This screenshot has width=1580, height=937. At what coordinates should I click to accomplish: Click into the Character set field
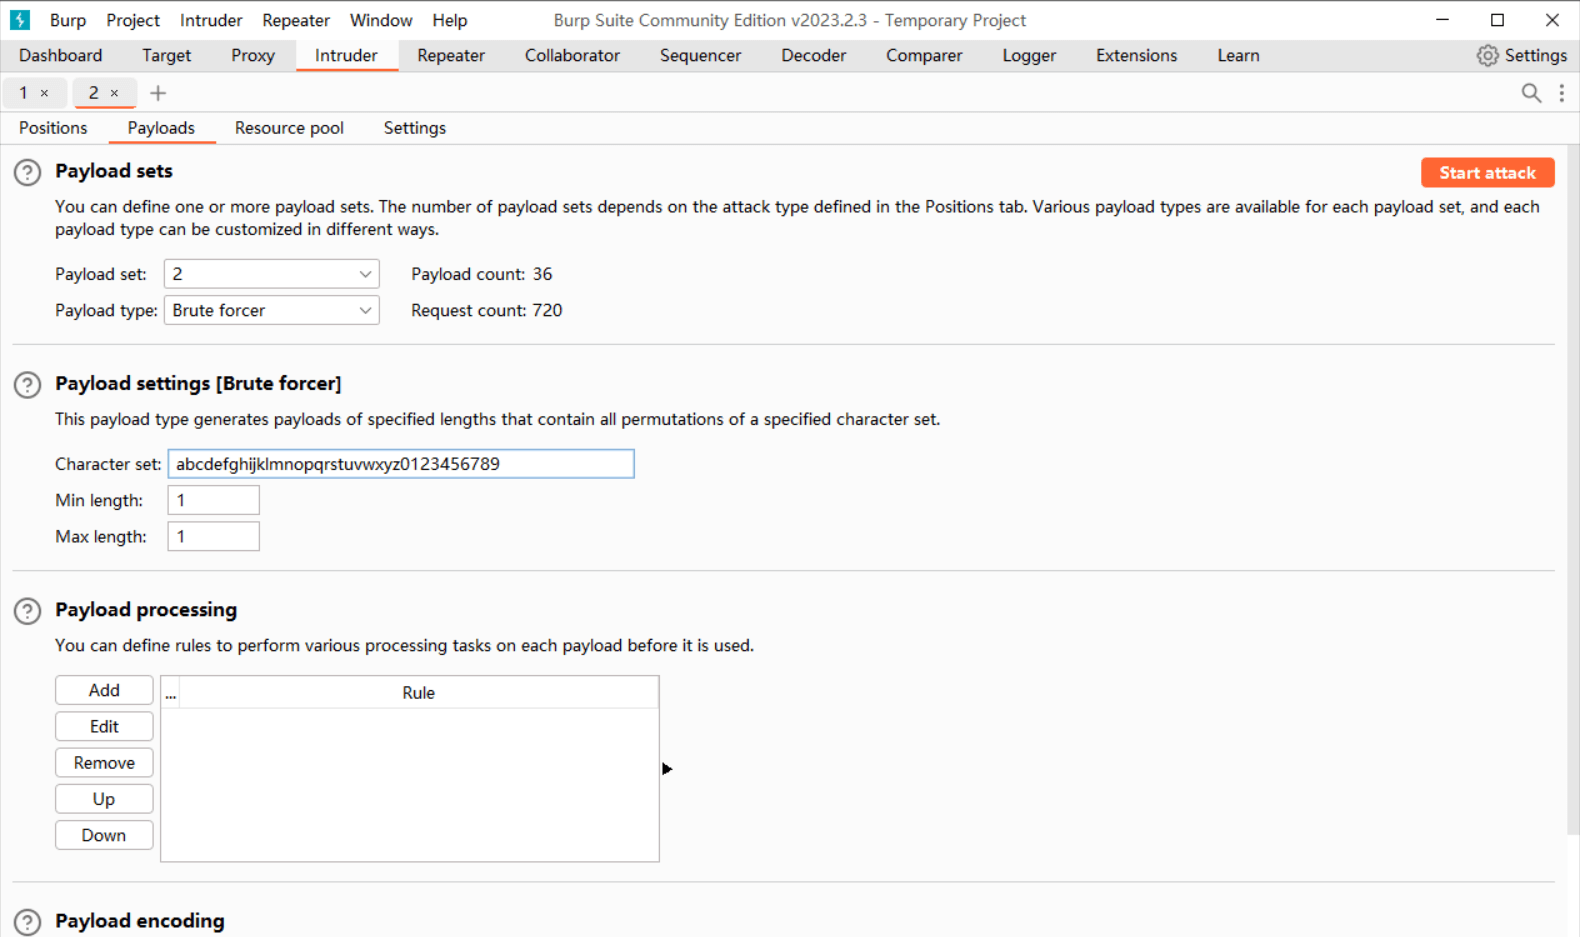[400, 464]
